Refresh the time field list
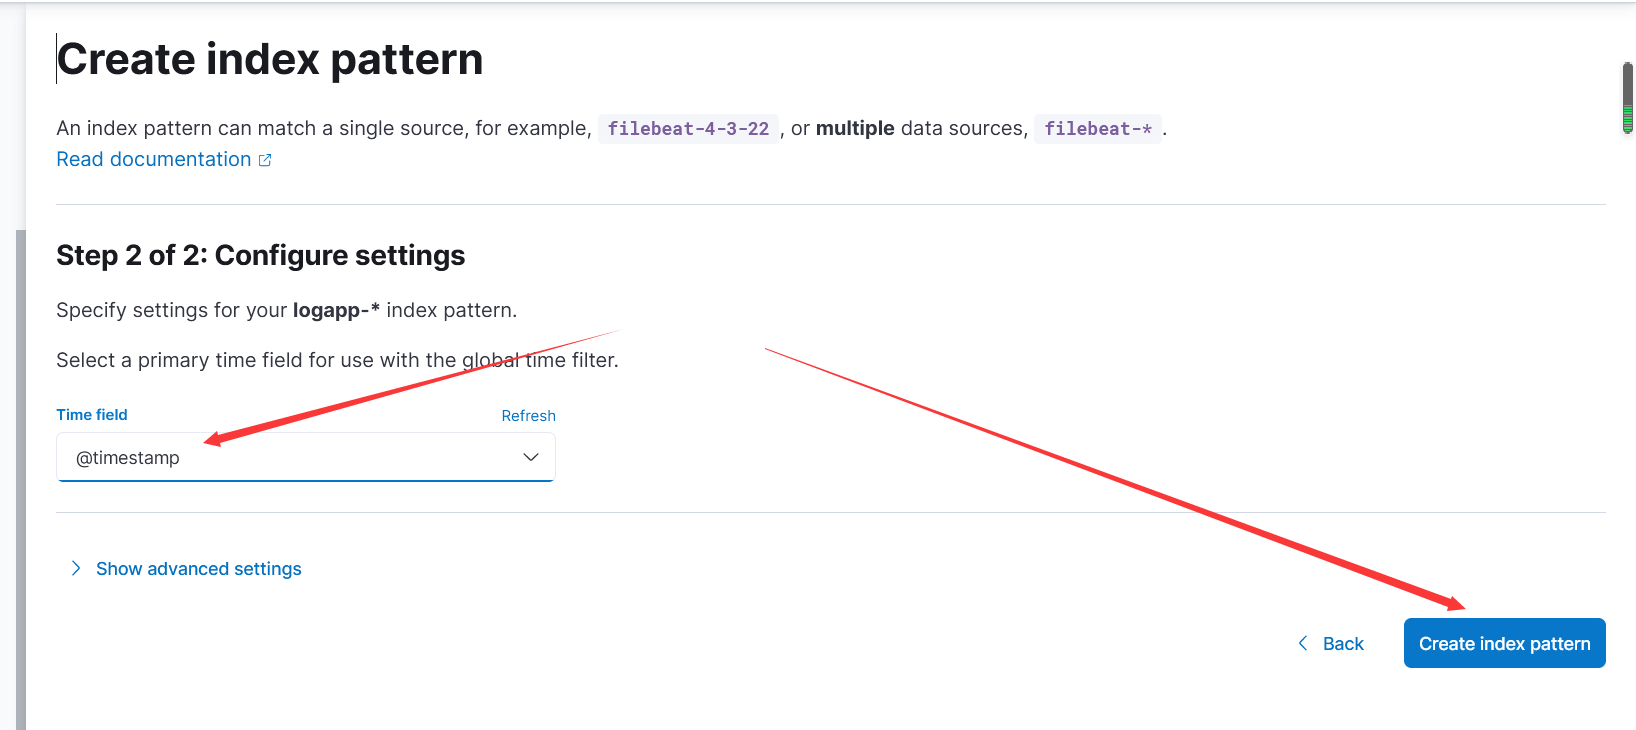 [528, 416]
